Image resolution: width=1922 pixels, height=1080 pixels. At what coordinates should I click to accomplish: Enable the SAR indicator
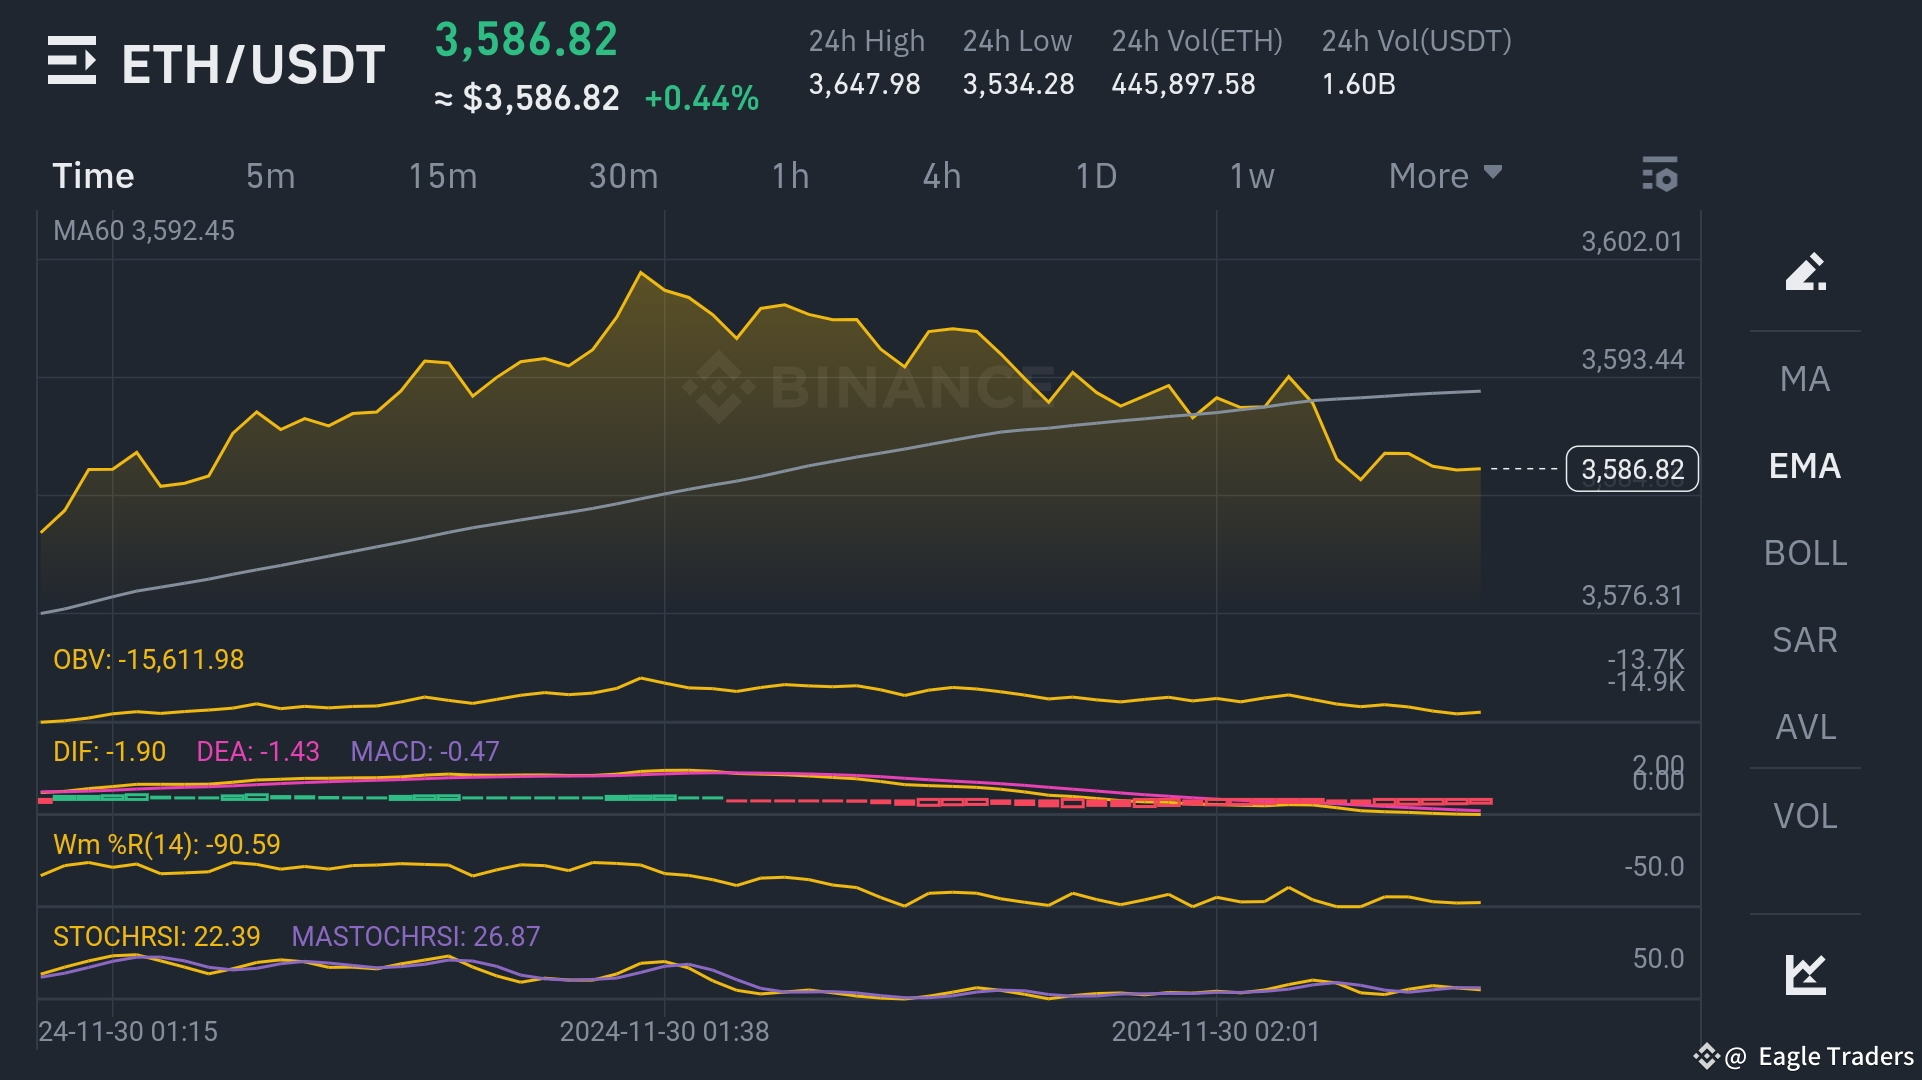[x=1805, y=640]
